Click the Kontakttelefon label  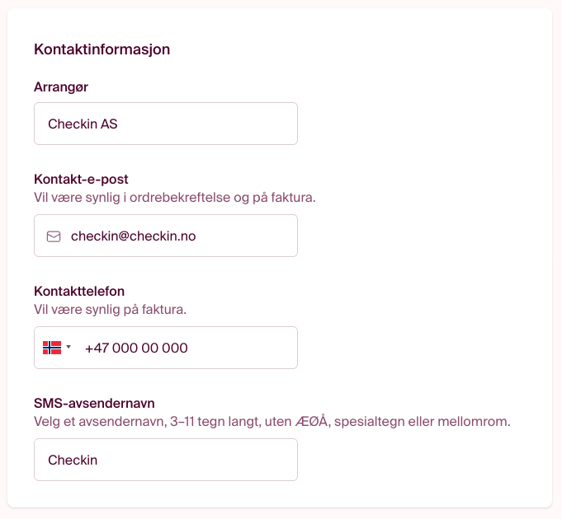point(79,291)
